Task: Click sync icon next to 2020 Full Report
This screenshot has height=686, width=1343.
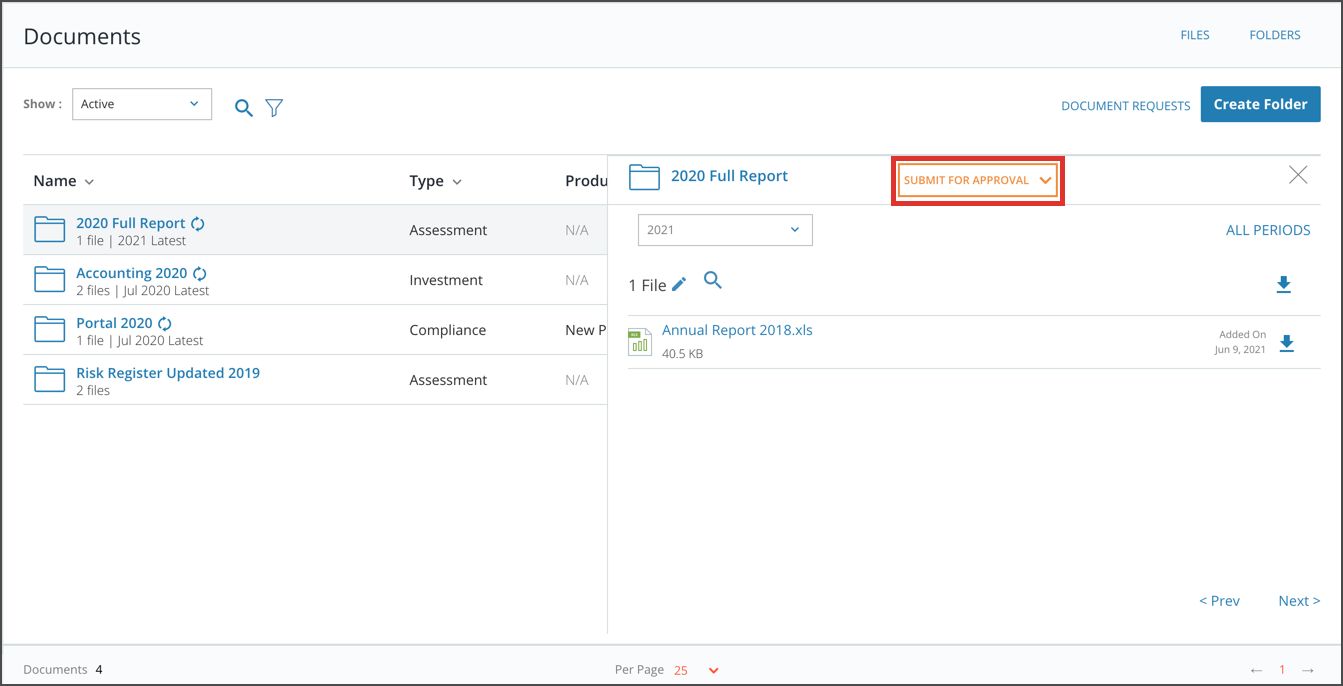Action: [198, 224]
